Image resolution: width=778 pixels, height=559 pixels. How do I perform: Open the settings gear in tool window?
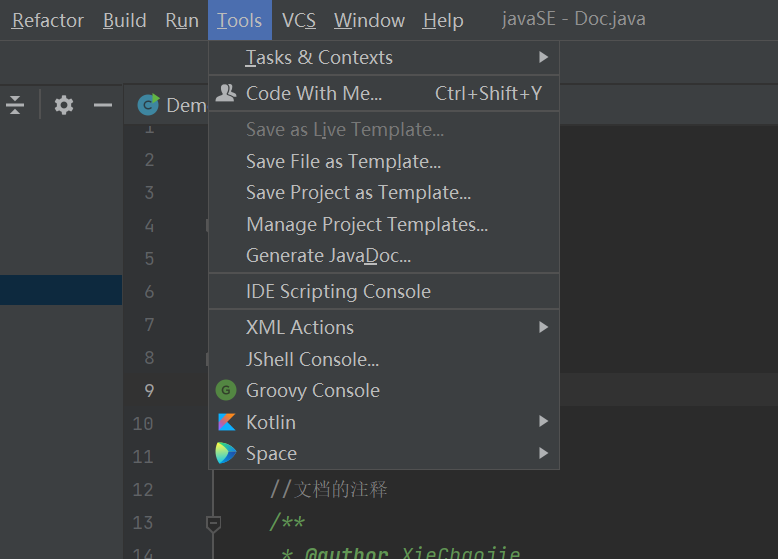64,105
